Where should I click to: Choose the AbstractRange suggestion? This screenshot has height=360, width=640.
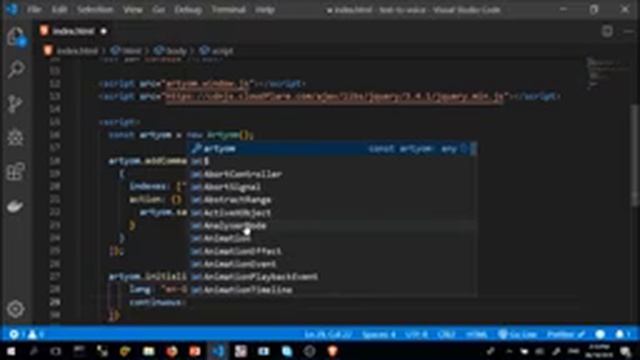pos(331,200)
